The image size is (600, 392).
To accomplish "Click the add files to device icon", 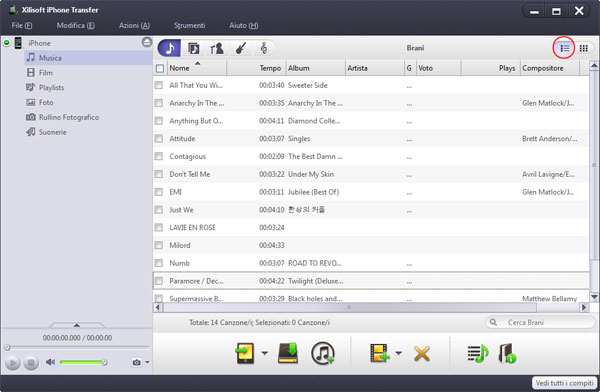I will (x=380, y=353).
